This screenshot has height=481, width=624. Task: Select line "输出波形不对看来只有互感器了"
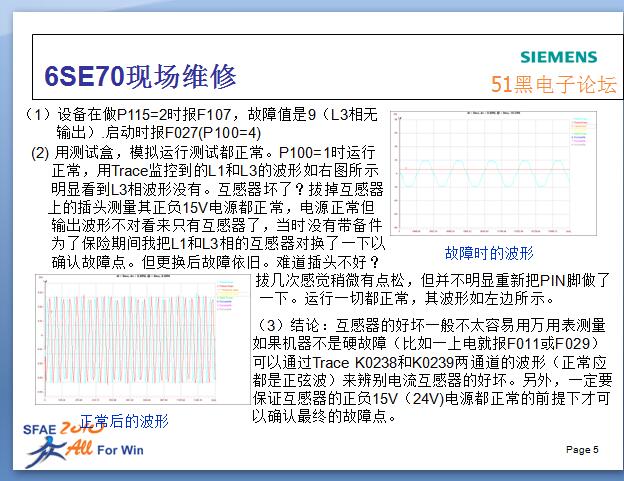click(x=156, y=226)
